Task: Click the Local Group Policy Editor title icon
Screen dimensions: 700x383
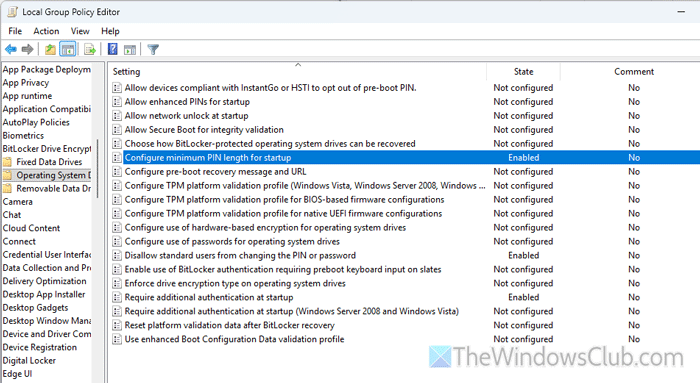Action: 12,12
